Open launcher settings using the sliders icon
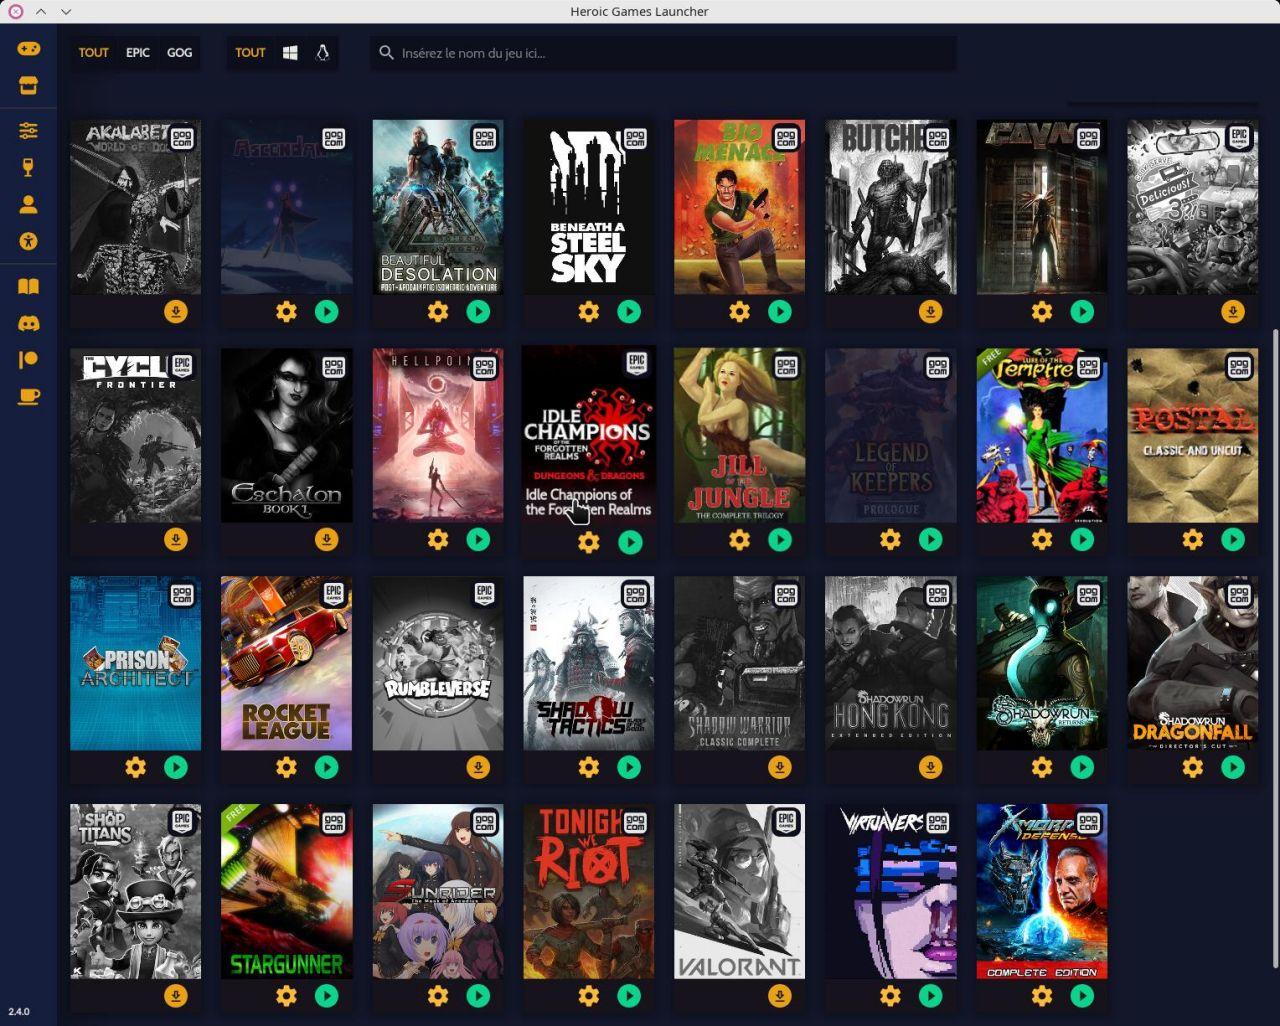The image size is (1280, 1026). [x=28, y=131]
